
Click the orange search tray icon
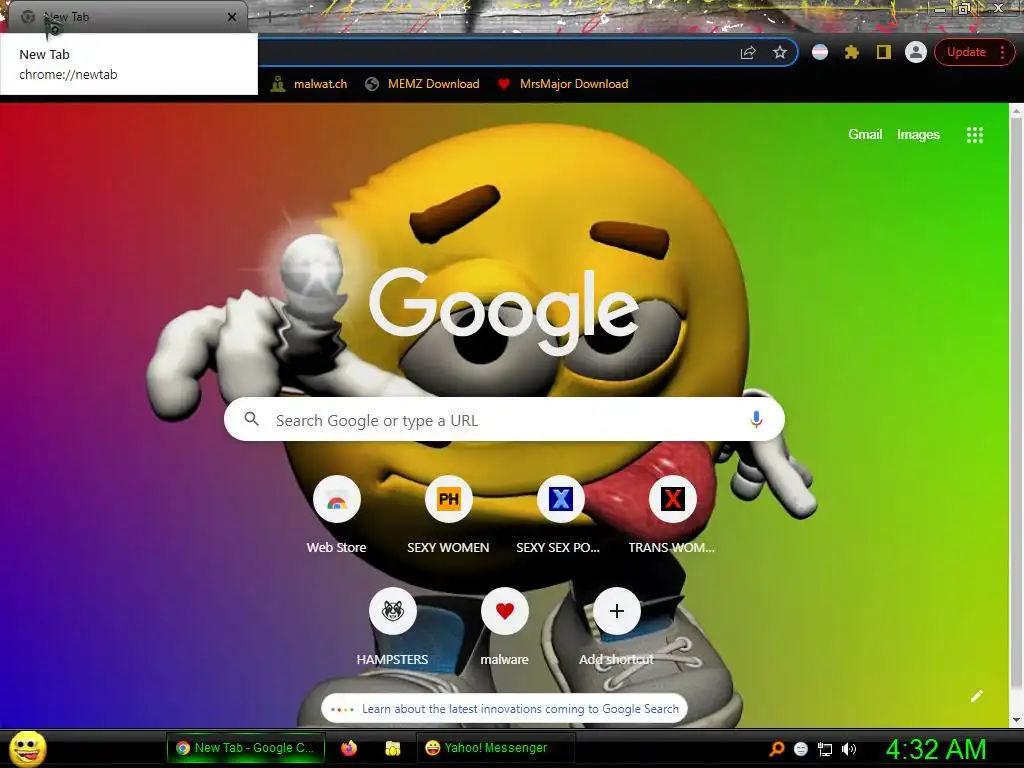[x=777, y=749]
